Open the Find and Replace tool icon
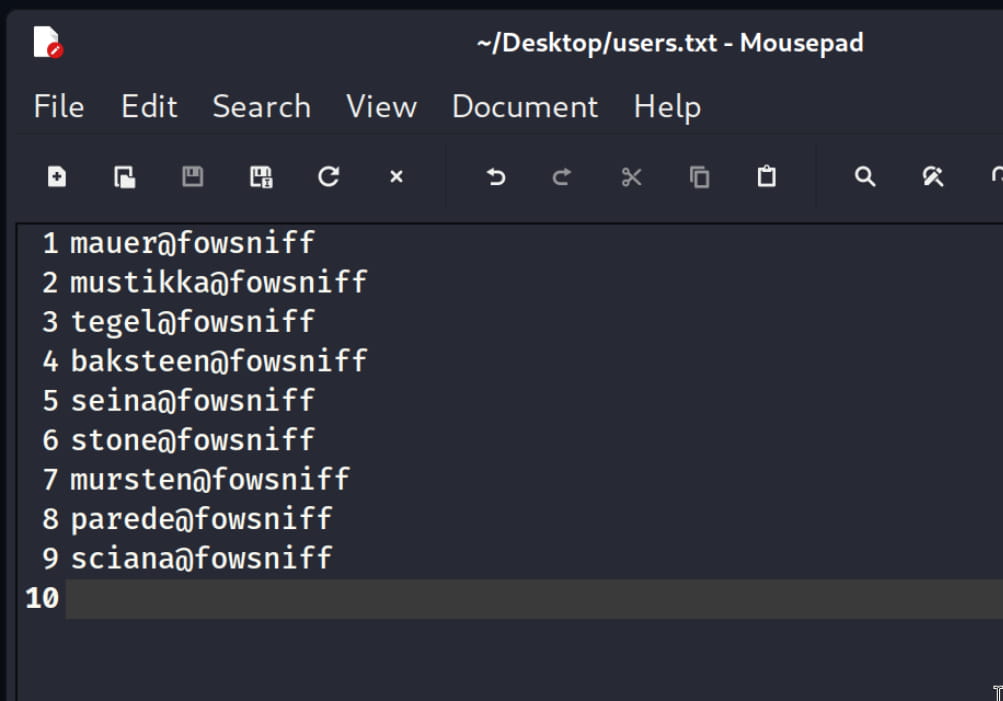Viewport: 1003px width, 701px height. point(933,177)
